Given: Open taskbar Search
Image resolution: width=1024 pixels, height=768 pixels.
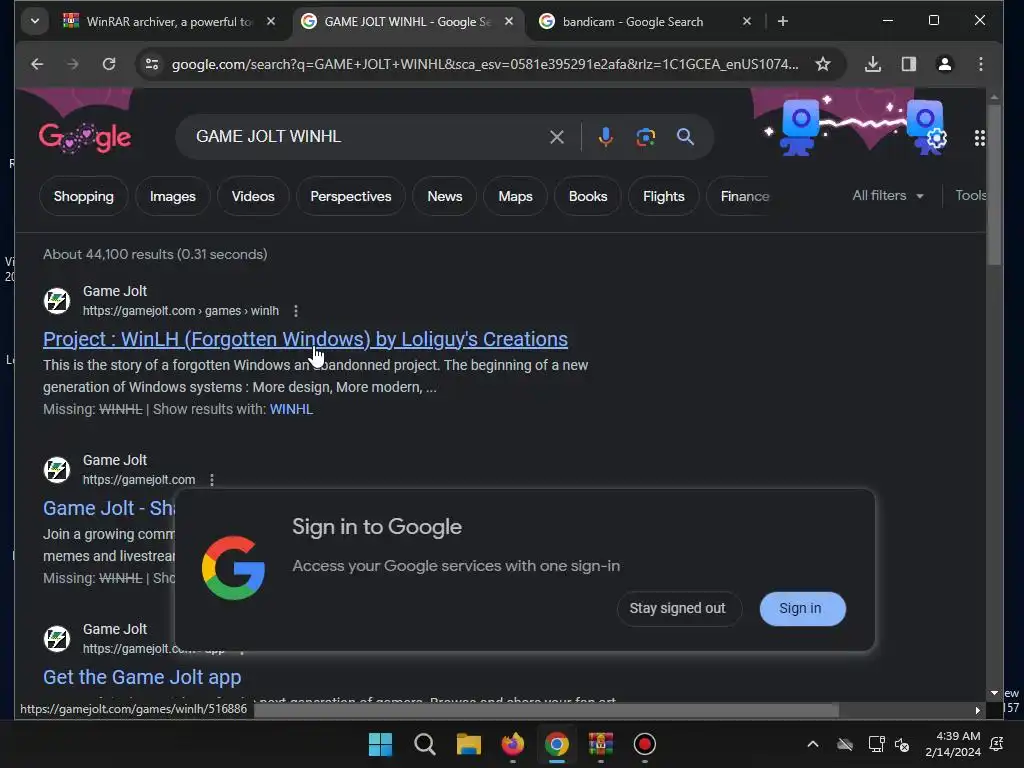Looking at the screenshot, I should point(424,744).
